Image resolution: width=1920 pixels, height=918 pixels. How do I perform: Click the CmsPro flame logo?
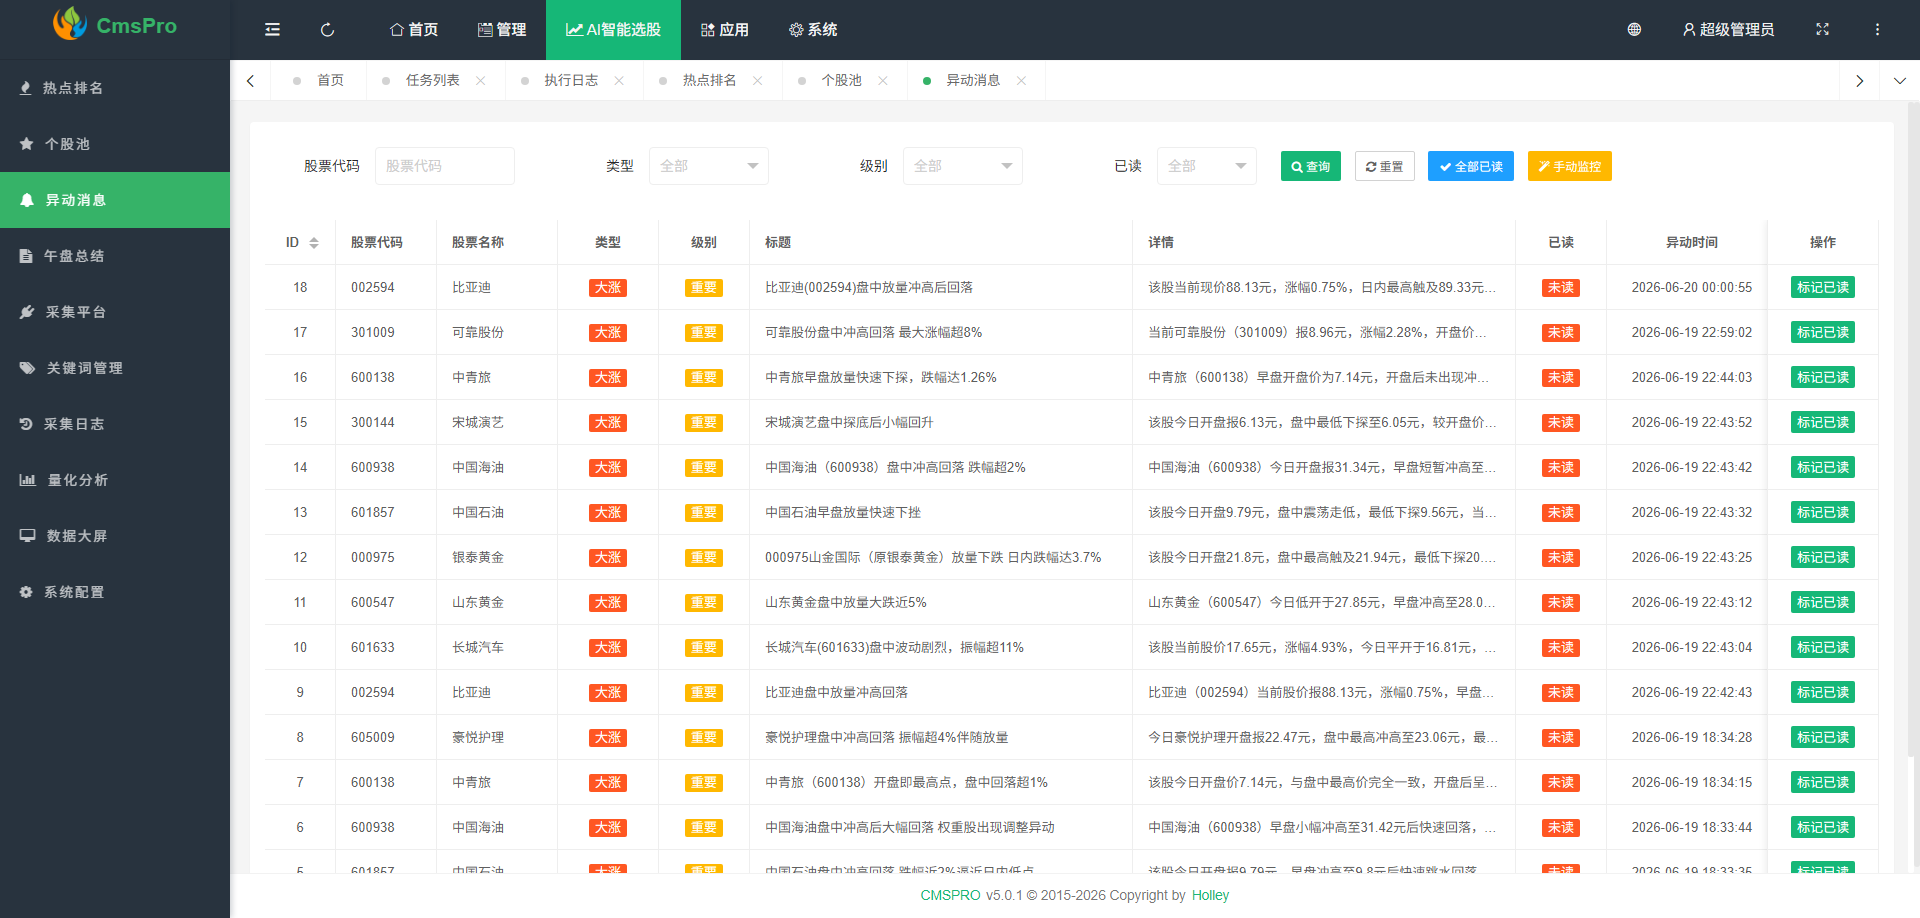(x=70, y=24)
